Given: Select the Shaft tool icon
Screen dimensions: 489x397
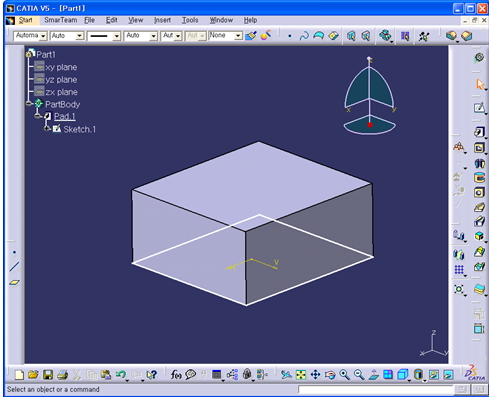Looking at the screenshot, I should click(x=479, y=163).
